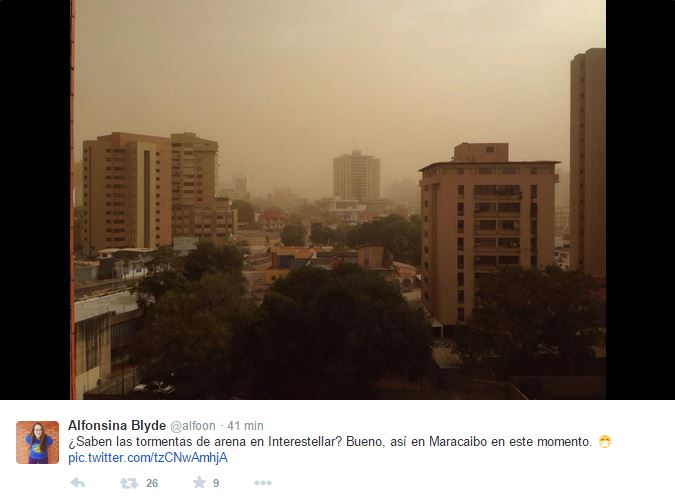View the retweet count of 26
Image resolution: width=675 pixels, height=501 pixels.
click(152, 483)
